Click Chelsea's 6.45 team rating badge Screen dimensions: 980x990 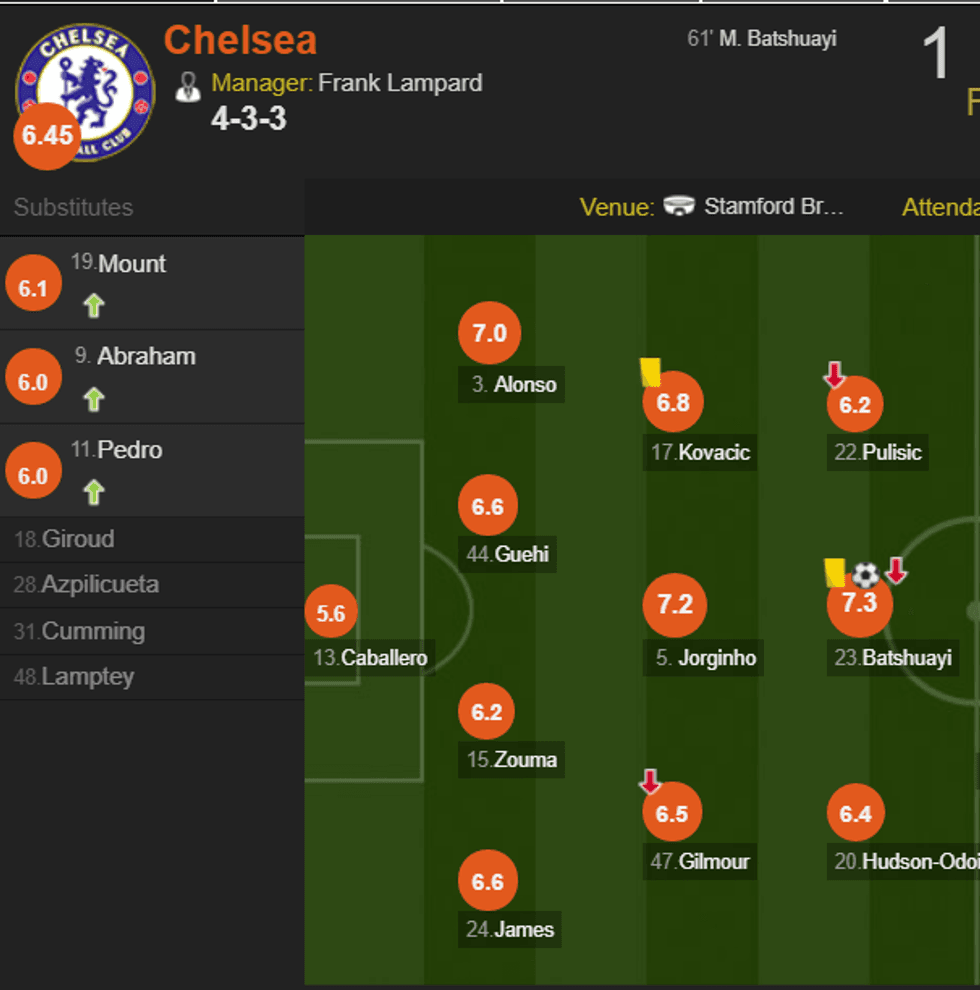[x=46, y=136]
